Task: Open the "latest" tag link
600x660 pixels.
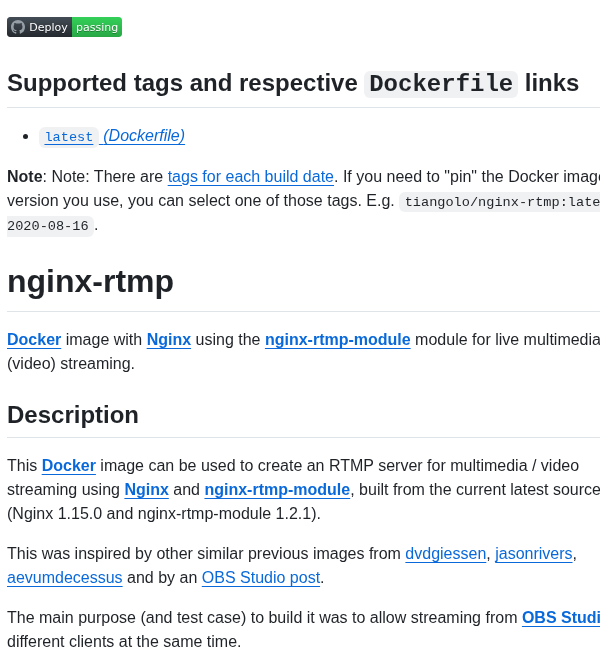Action: click(69, 137)
